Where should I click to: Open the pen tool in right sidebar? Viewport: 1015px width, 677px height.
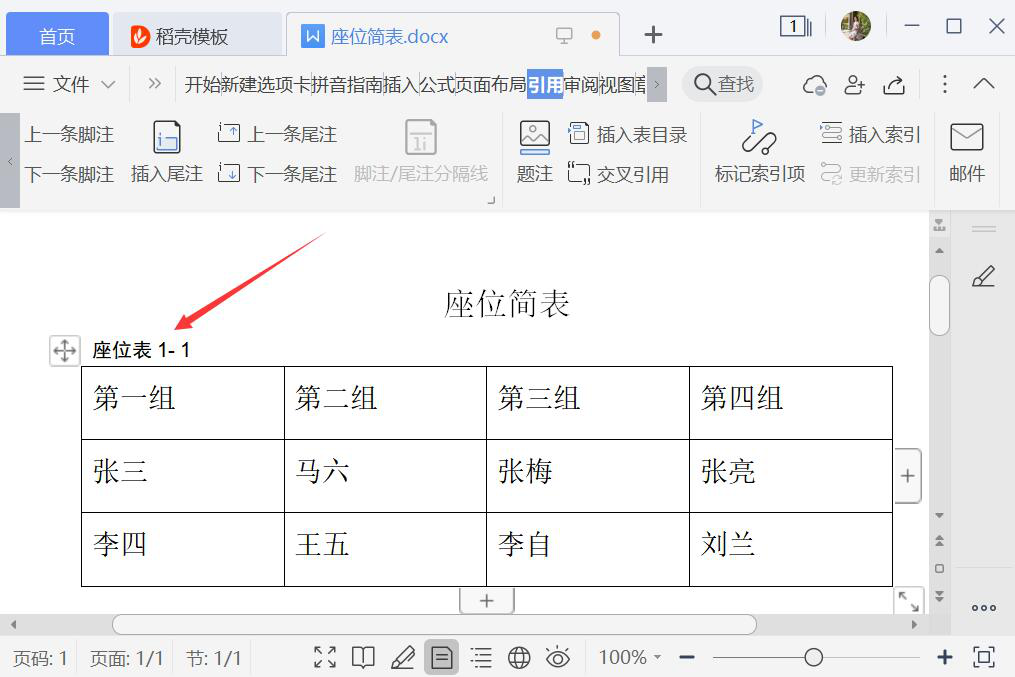983,276
